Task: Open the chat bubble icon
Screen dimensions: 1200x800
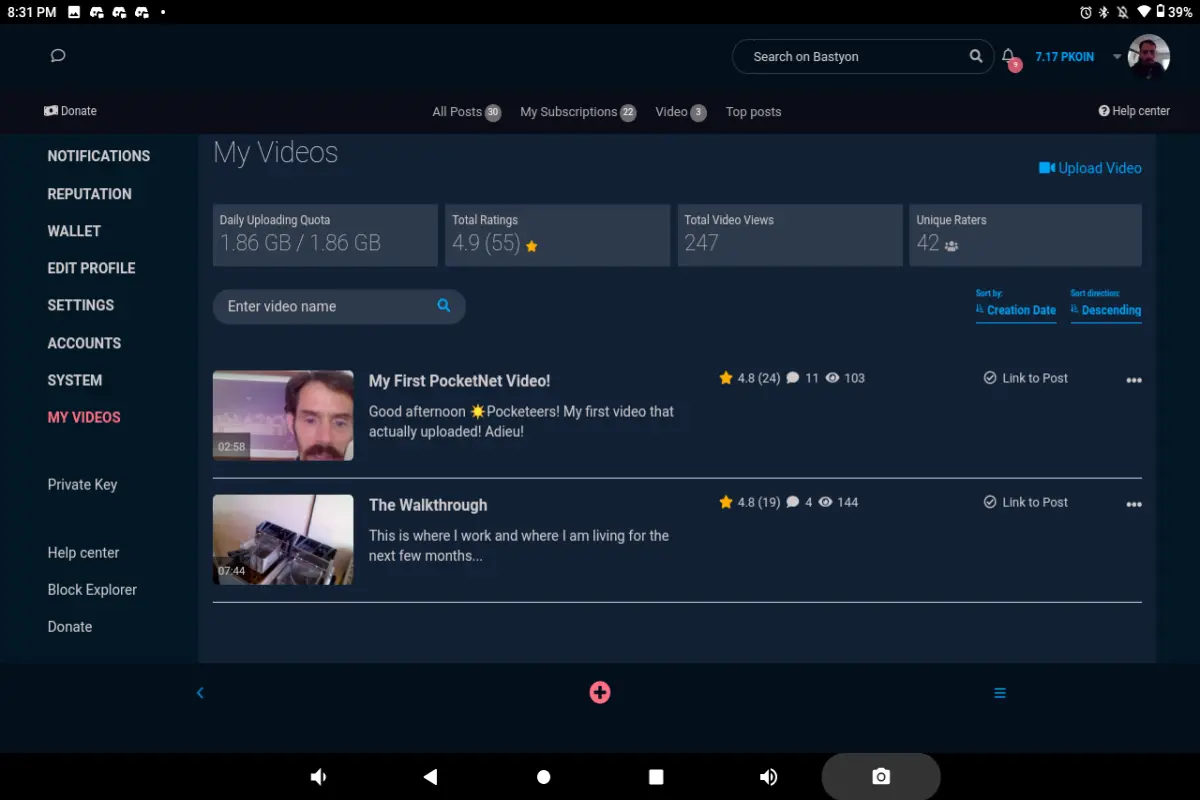Action: (x=58, y=56)
